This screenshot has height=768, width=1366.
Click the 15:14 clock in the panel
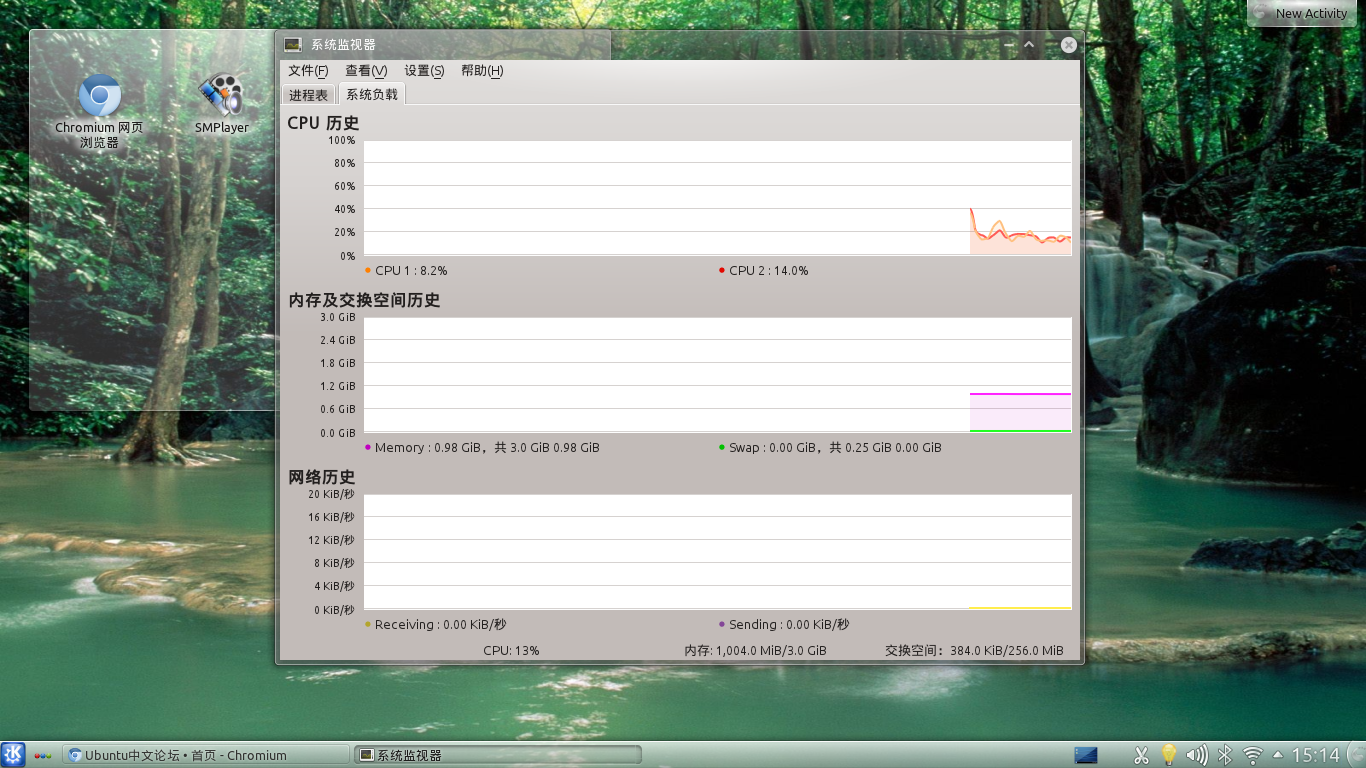point(1316,755)
